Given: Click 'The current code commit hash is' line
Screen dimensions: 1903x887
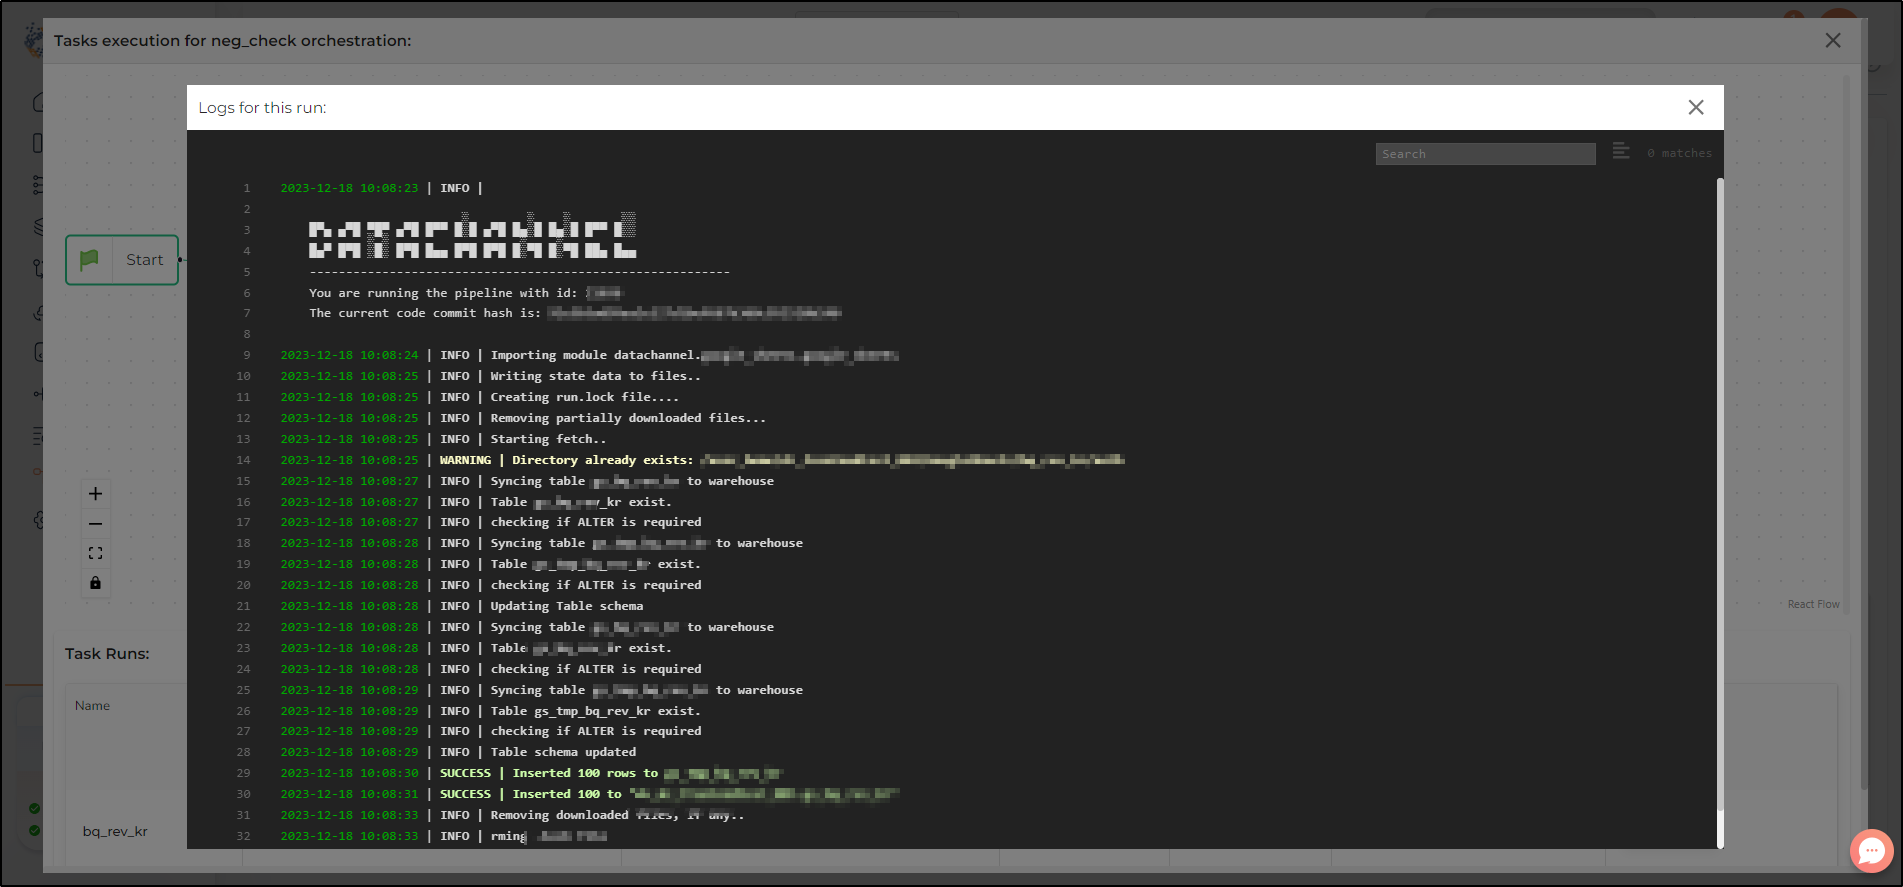Looking at the screenshot, I should [x=575, y=313].
